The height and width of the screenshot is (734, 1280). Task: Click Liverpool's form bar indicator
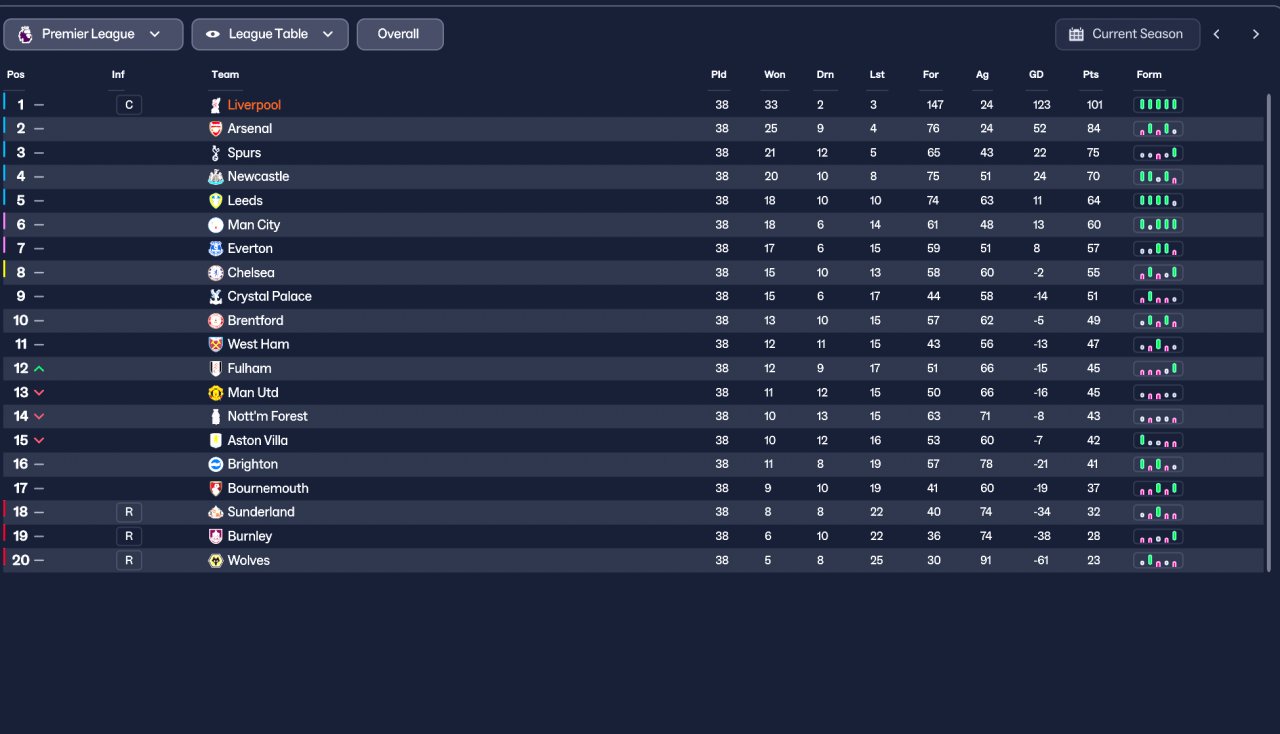[x=1158, y=105]
